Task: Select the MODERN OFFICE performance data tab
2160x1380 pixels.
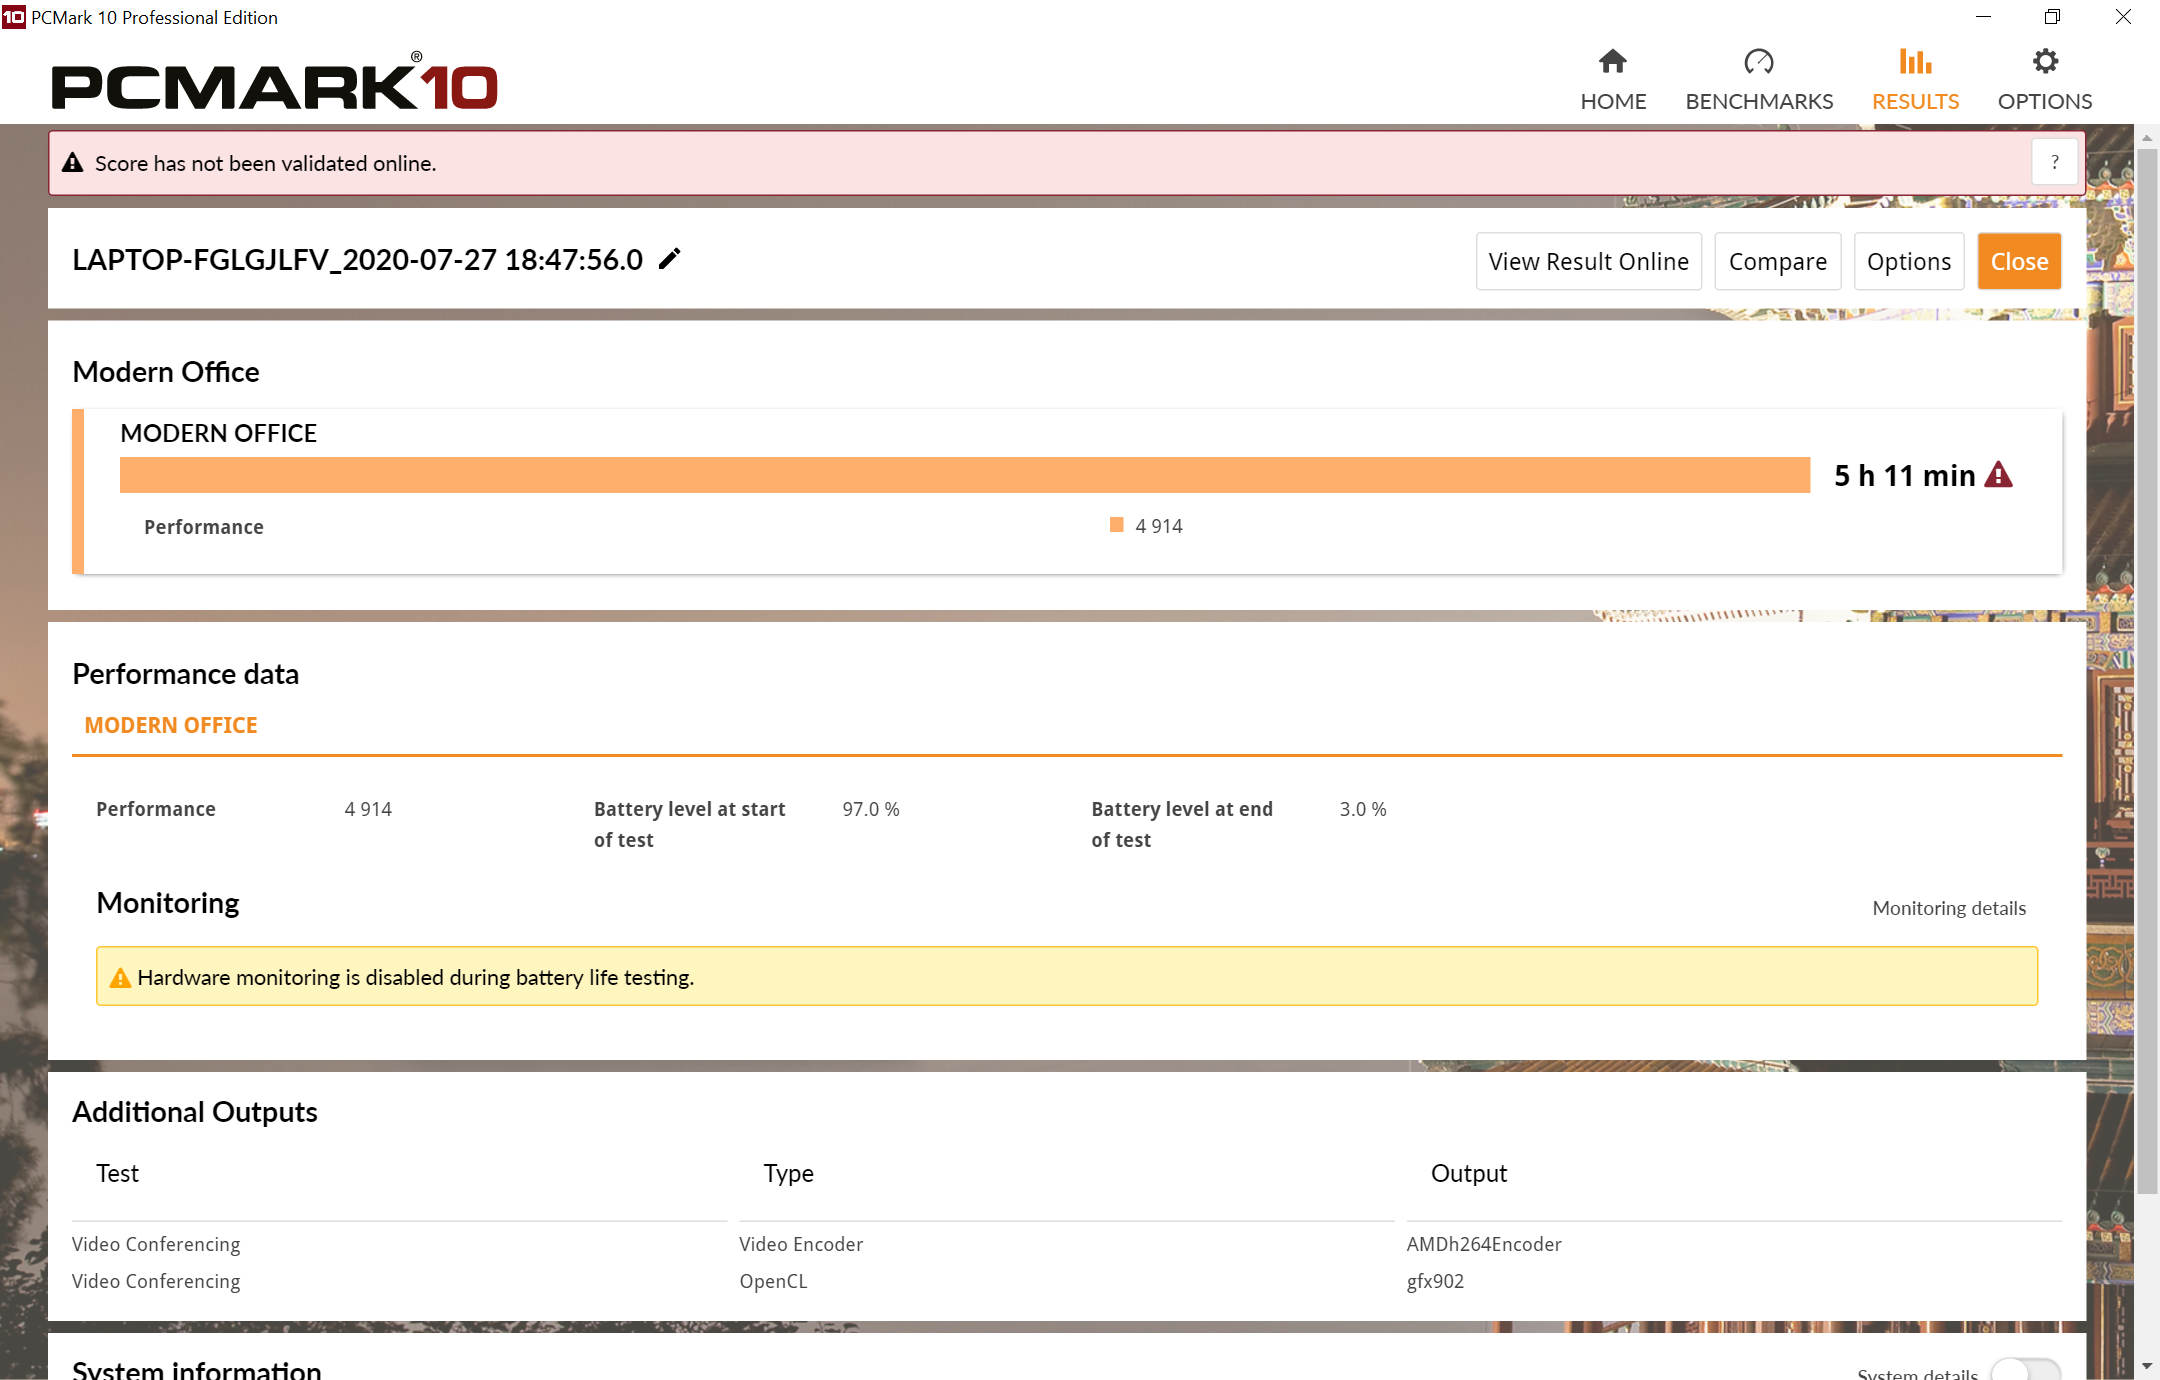Action: coord(171,725)
